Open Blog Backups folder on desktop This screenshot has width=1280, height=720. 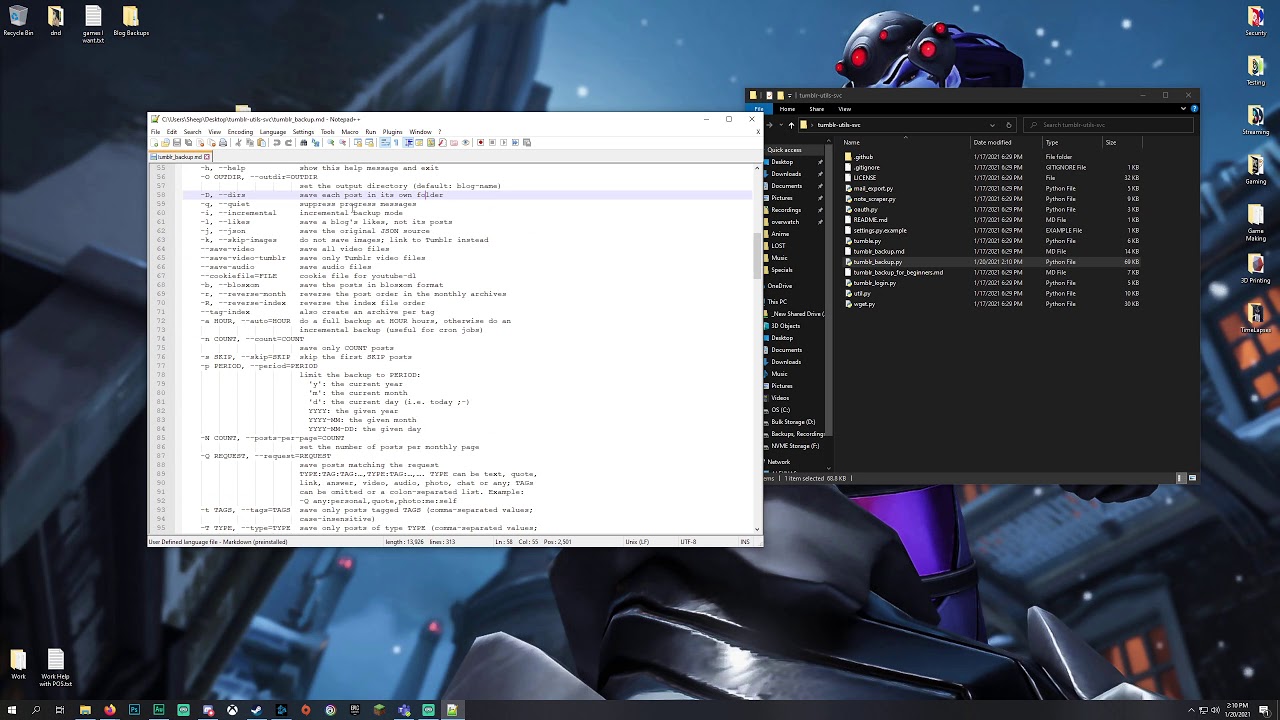pos(131,21)
